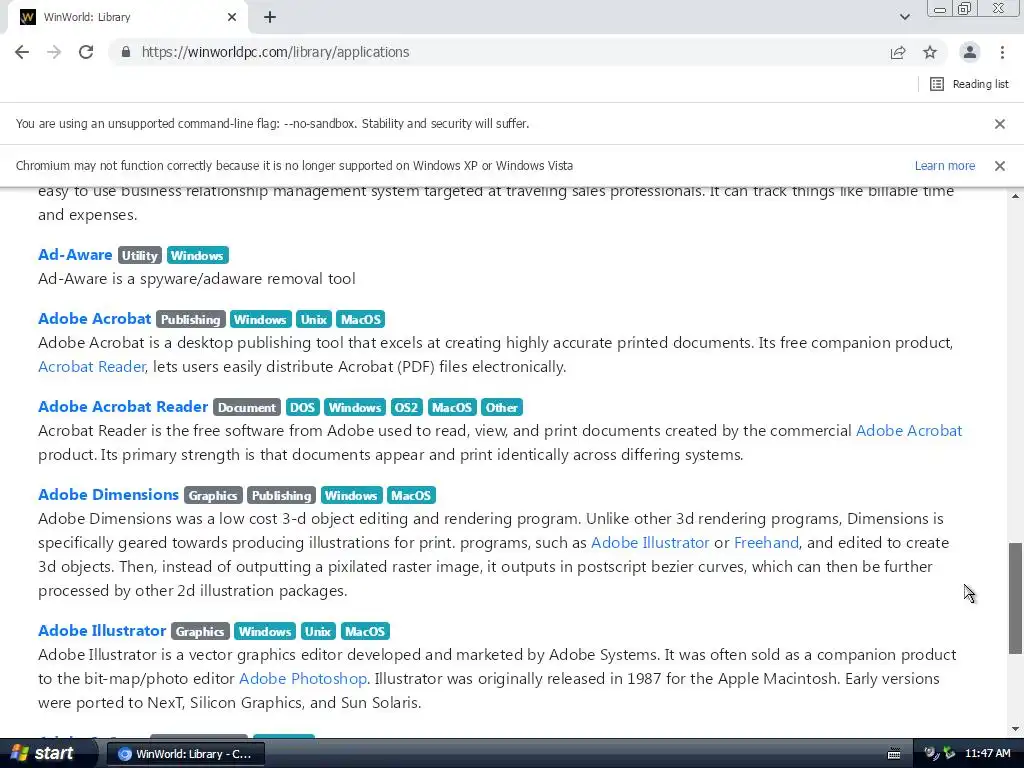
Task: Click the keyboard tray icon
Action: point(894,754)
